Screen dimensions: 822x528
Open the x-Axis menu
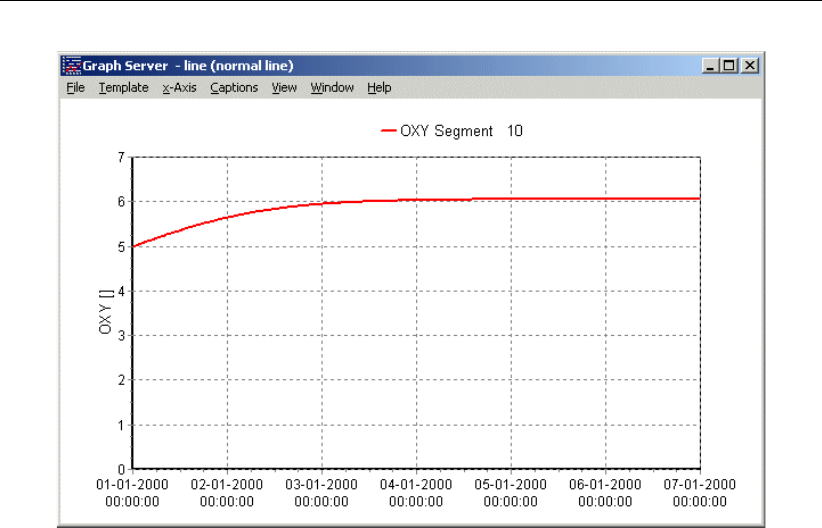coord(179,88)
